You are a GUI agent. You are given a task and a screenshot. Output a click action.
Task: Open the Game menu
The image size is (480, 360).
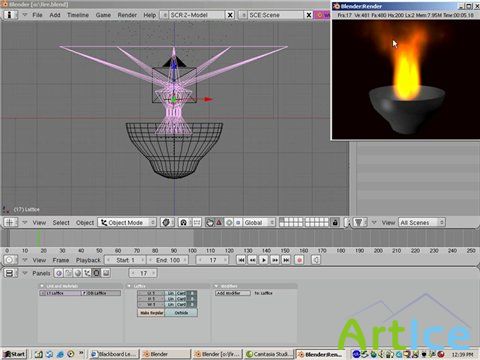[103, 15]
